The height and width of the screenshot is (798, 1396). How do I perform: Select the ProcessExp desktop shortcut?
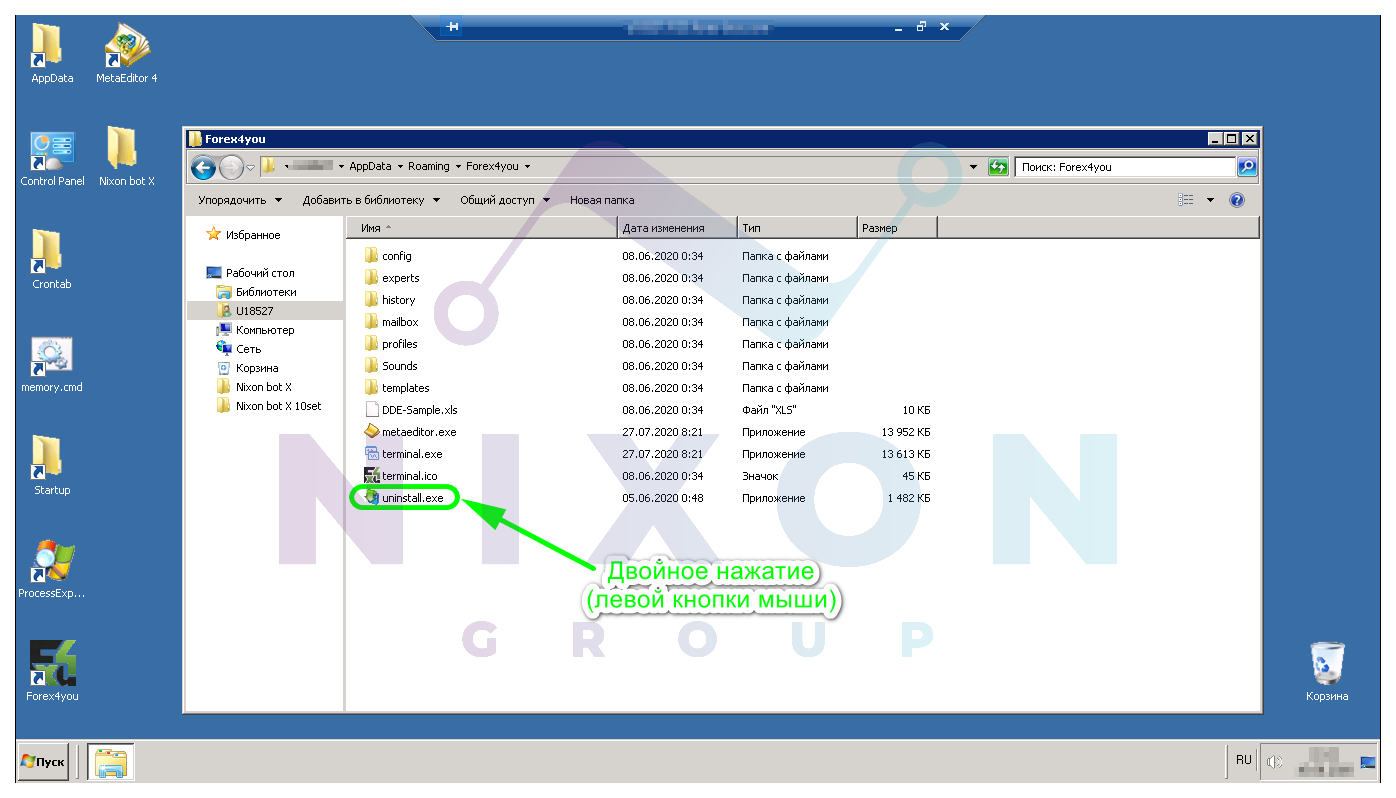[51, 567]
